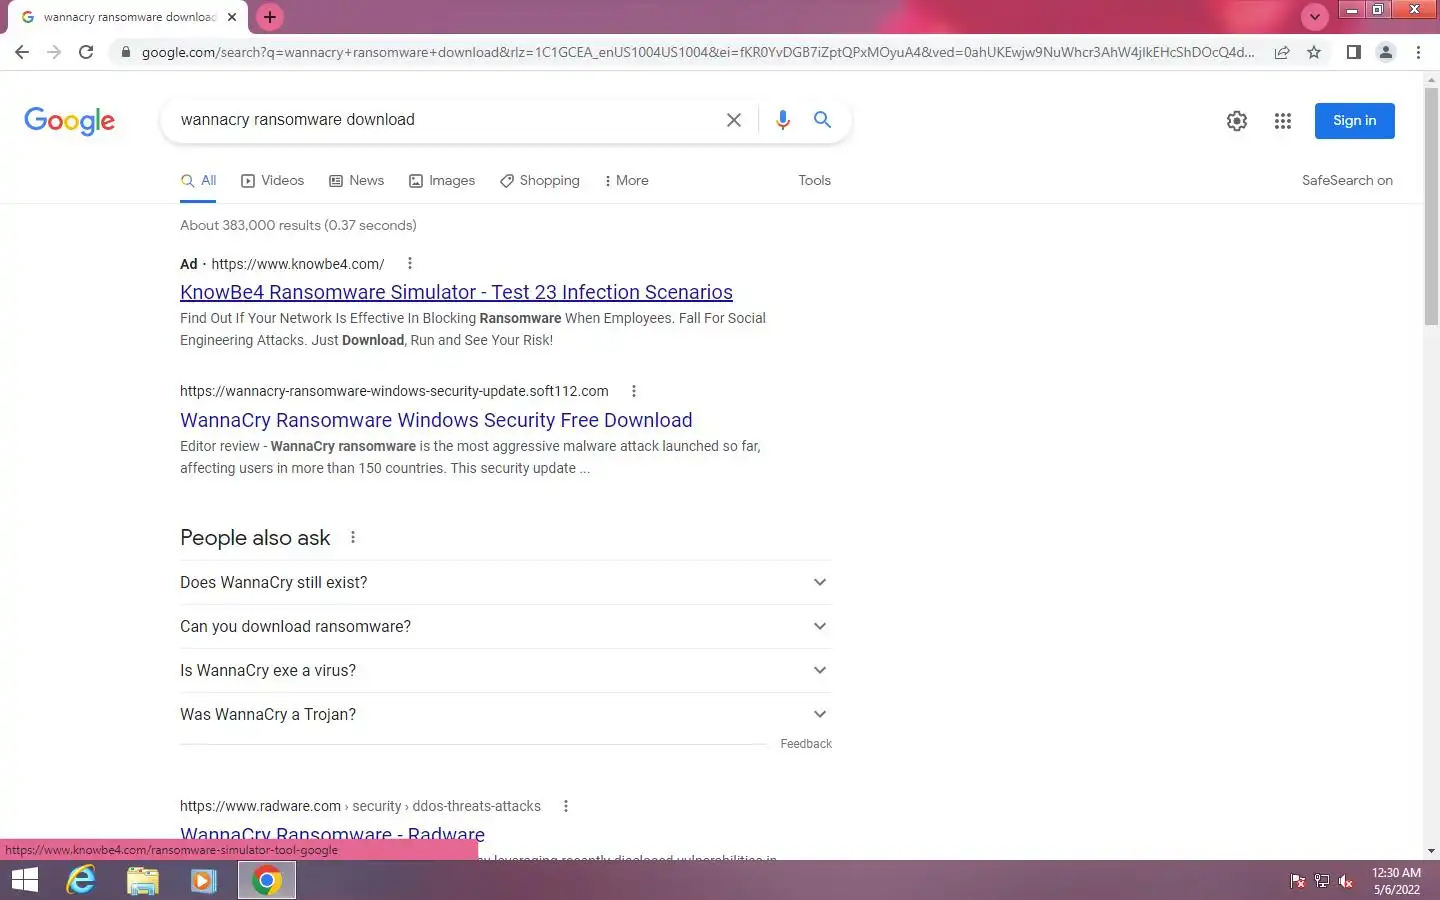The image size is (1440, 900).
Task: Click the page vertical scrollbar thumb
Action: pos(1431,205)
